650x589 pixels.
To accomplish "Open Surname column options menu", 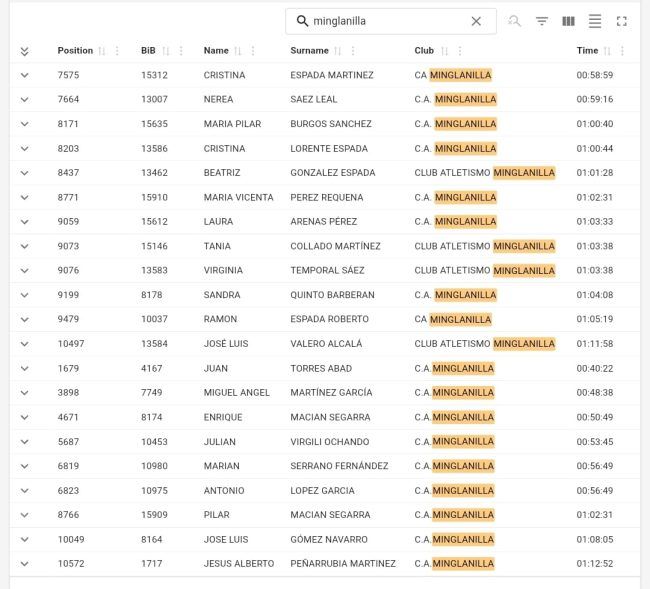I will click(x=353, y=51).
